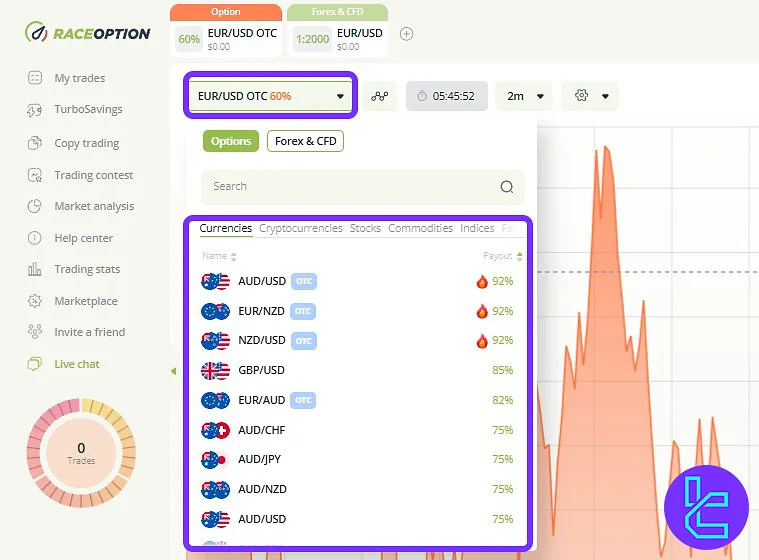759x560 pixels.
Task: Open Help center link
Action: coord(84,238)
